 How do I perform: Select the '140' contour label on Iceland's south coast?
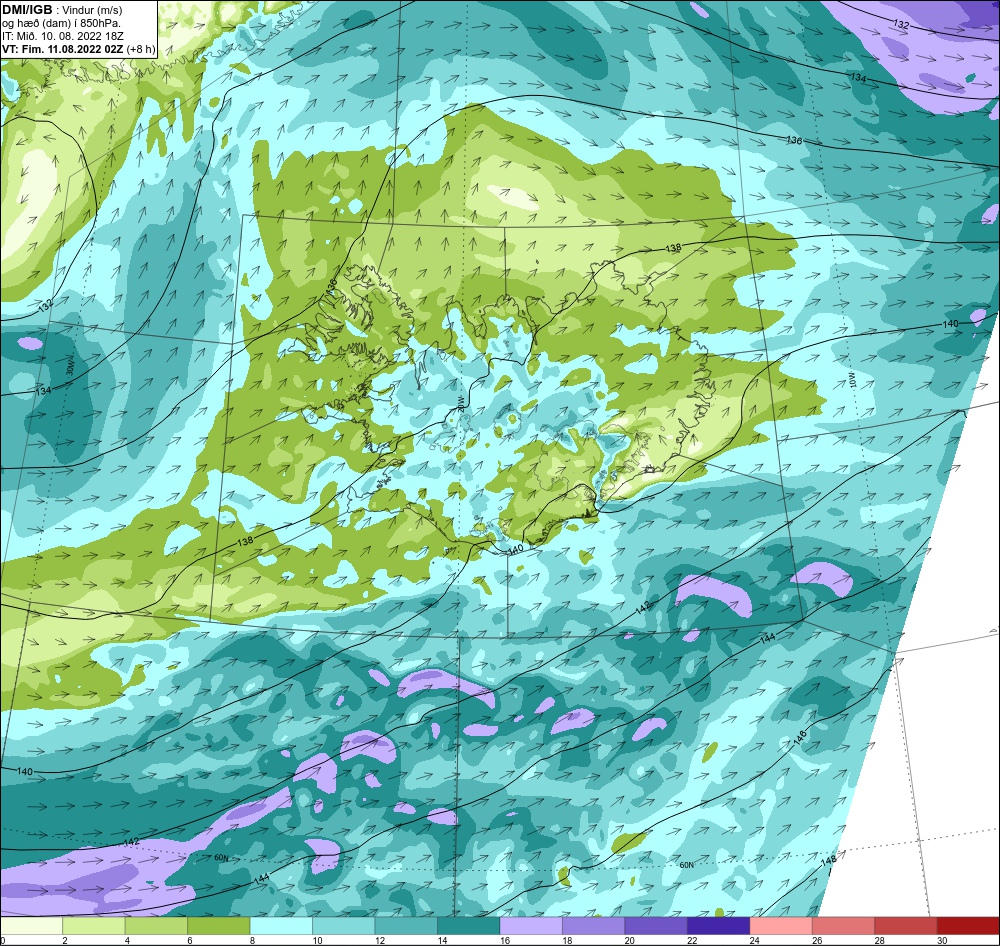516,549
